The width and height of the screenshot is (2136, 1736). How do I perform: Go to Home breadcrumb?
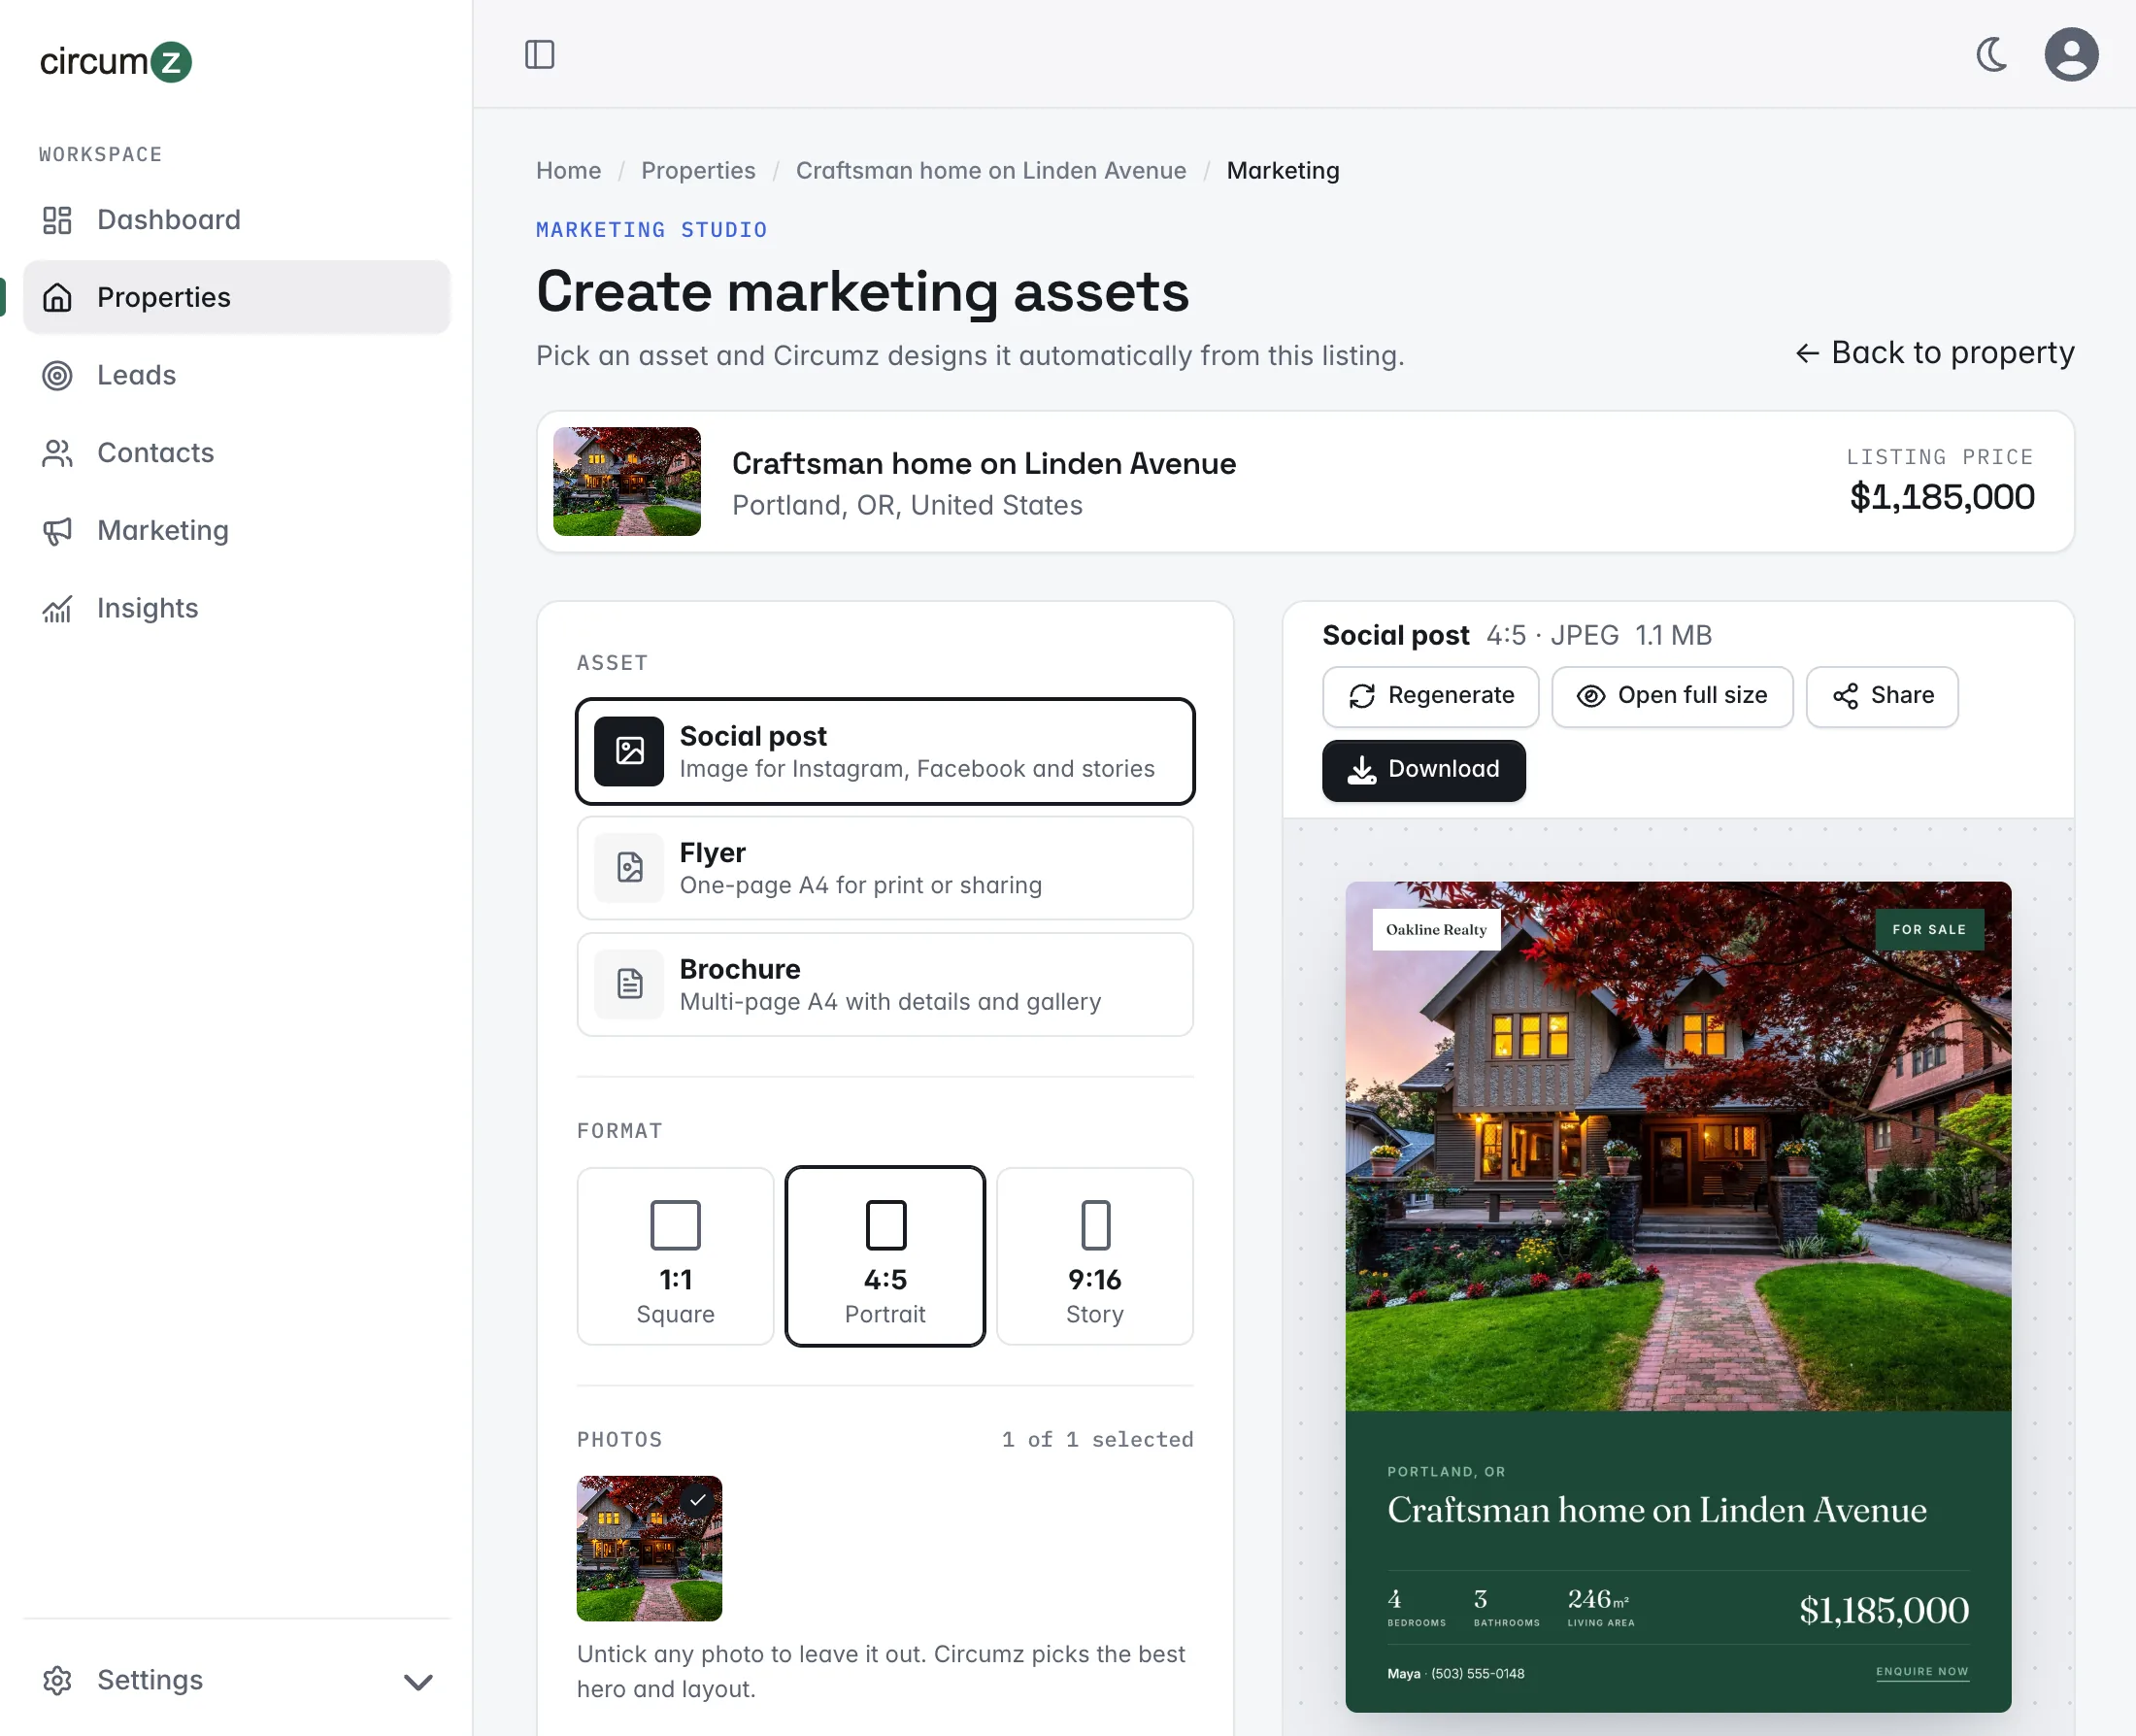coord(568,171)
